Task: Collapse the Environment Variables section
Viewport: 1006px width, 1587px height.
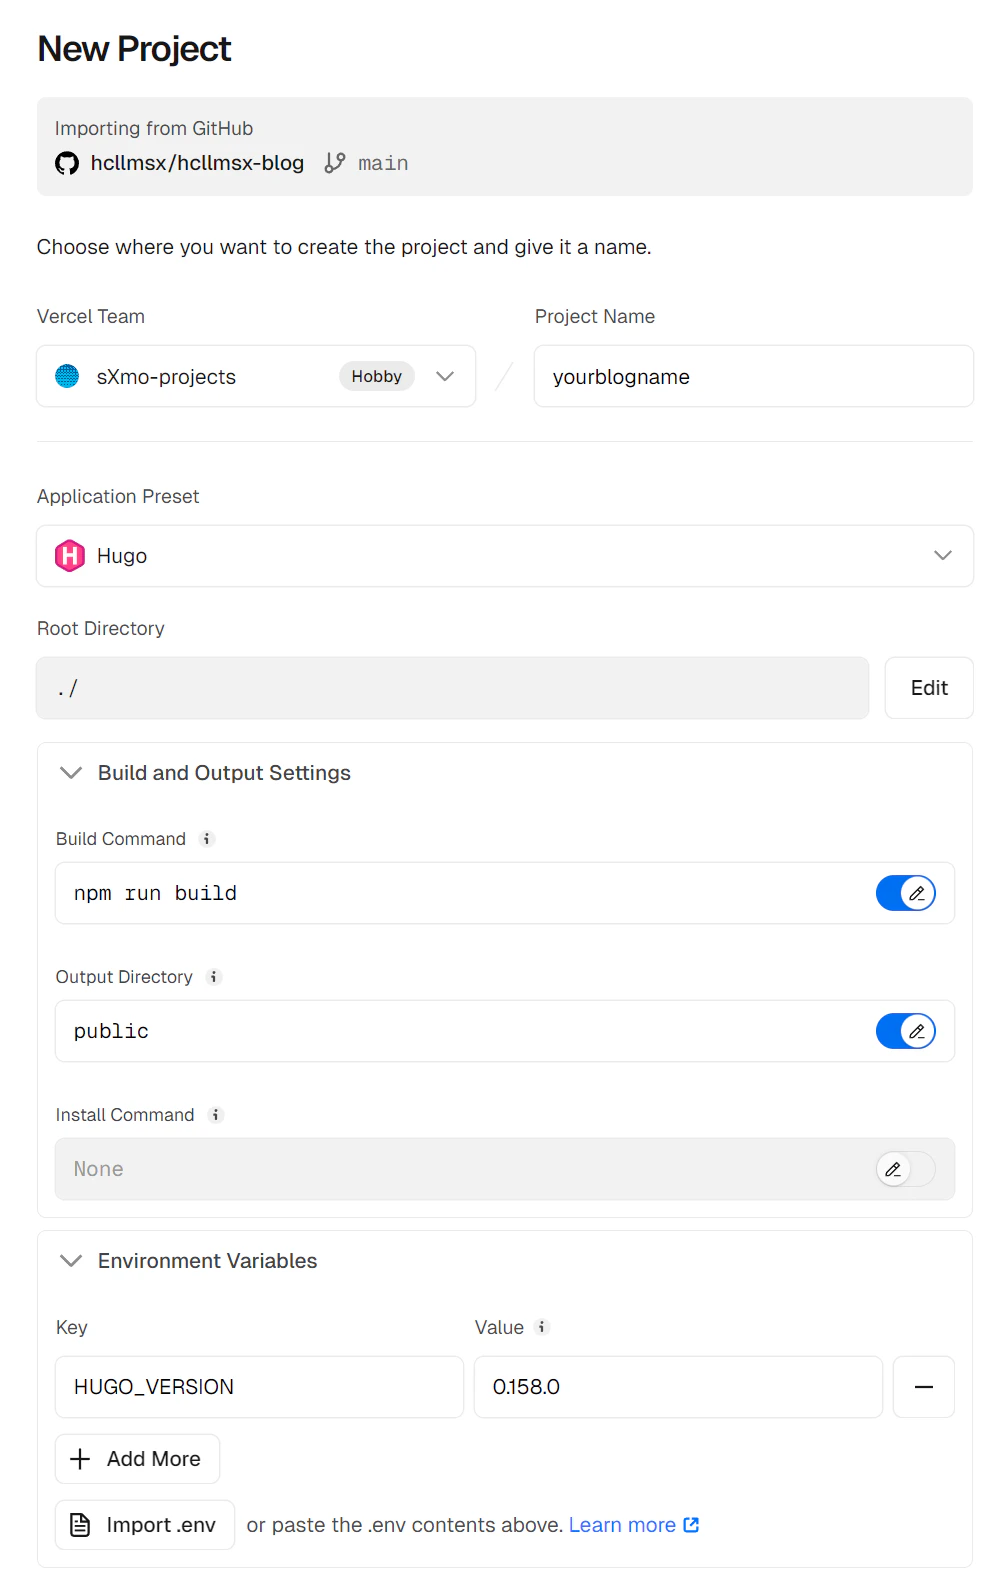Action: (71, 1261)
